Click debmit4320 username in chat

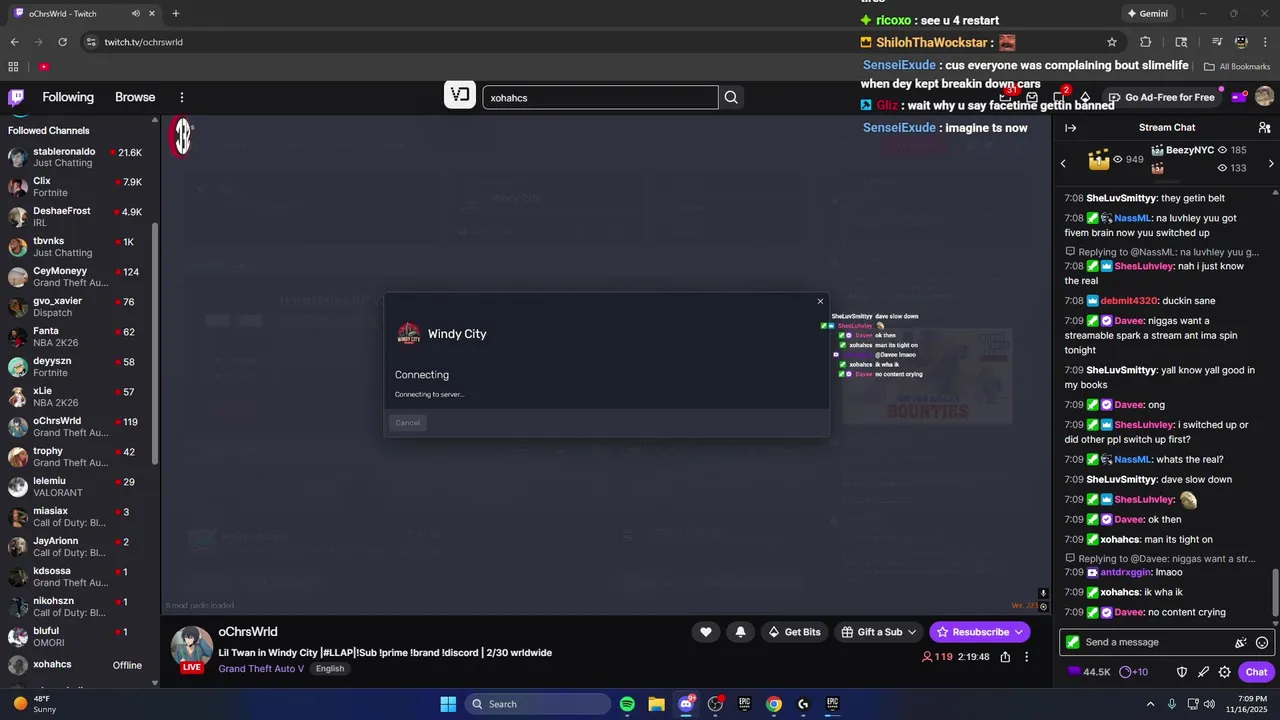[1129, 300]
